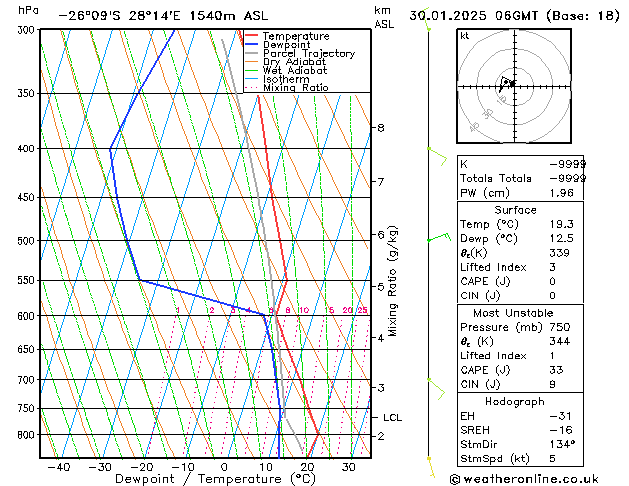Viewport: 629px width, 486px height.
Task: Click the Pressure (mb) value '750'
Action: pyautogui.click(x=560, y=327)
